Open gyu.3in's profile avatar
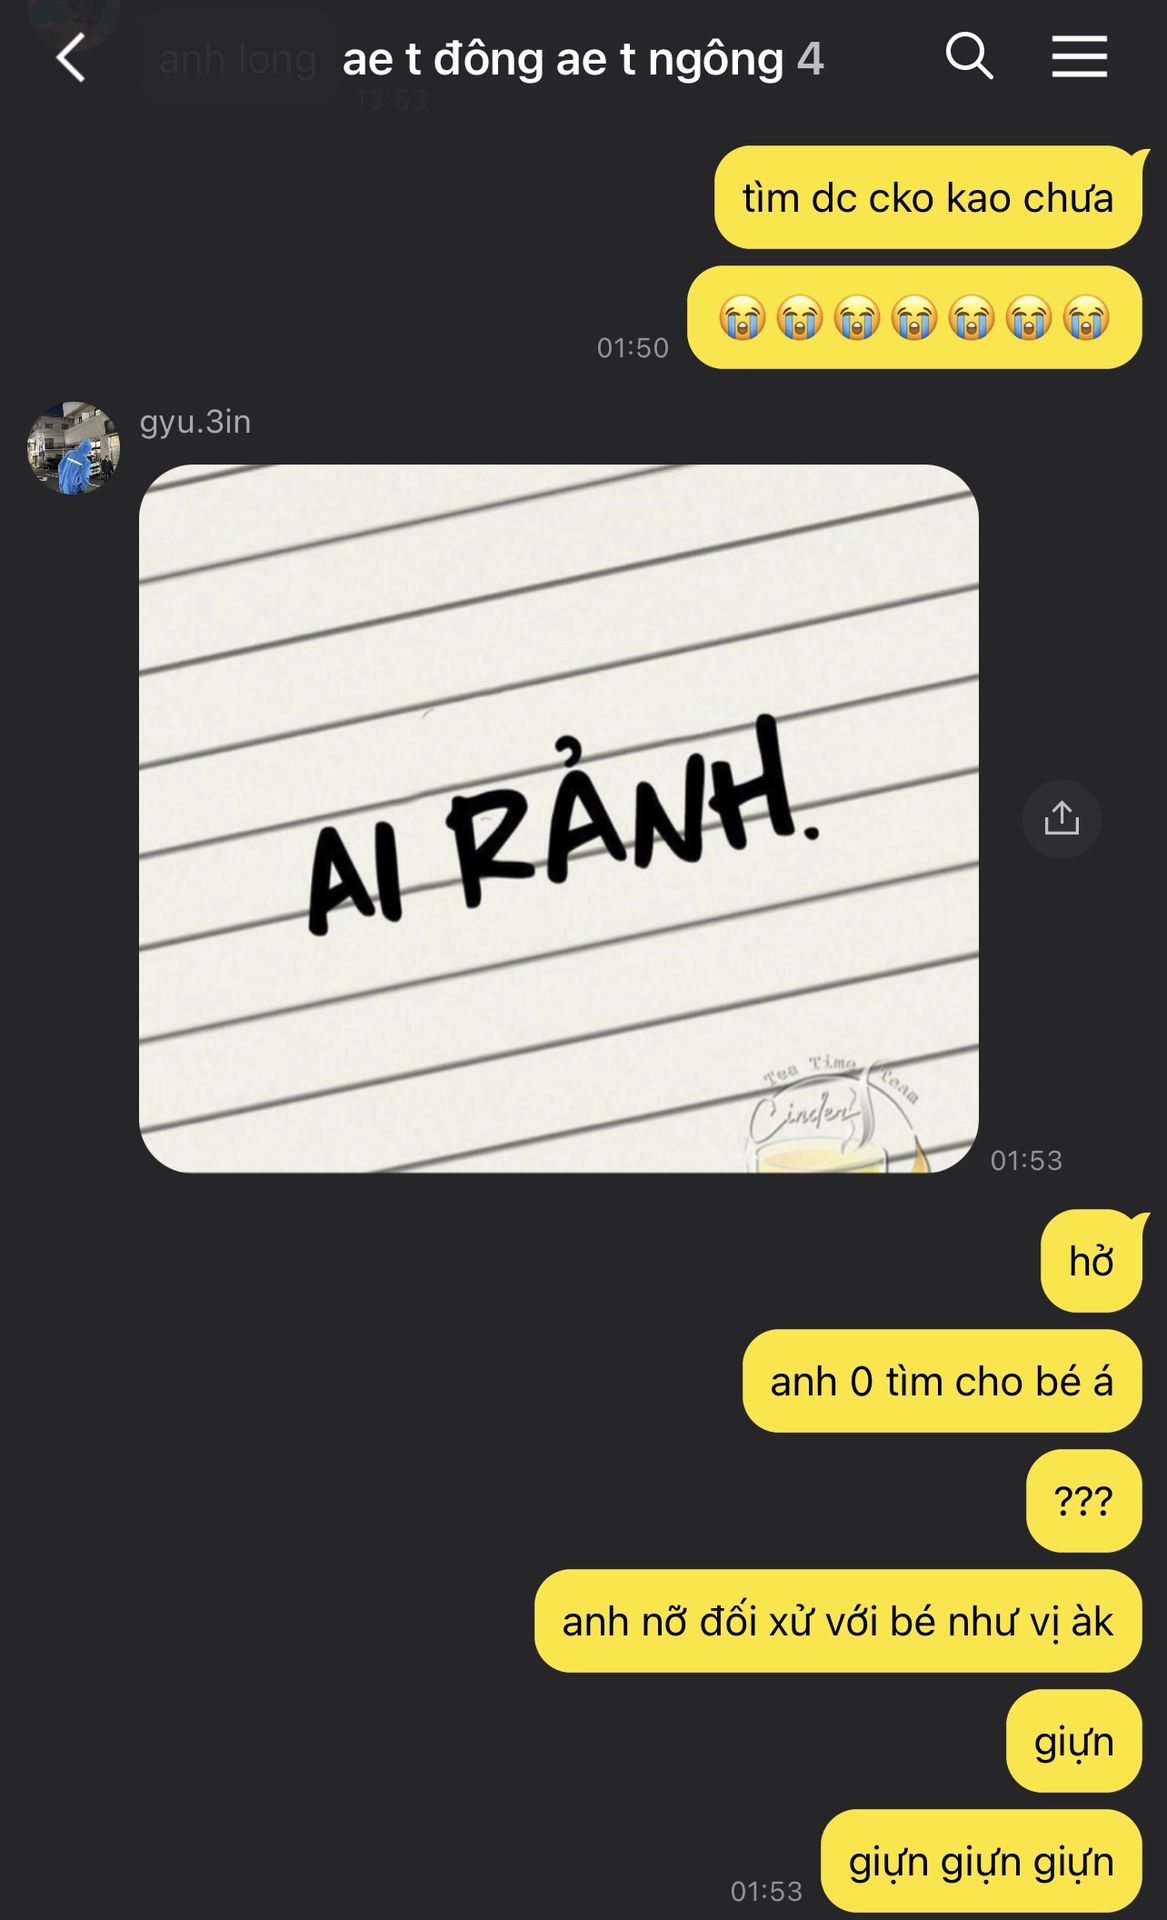Screen dimensions: 1167x1920 73,448
